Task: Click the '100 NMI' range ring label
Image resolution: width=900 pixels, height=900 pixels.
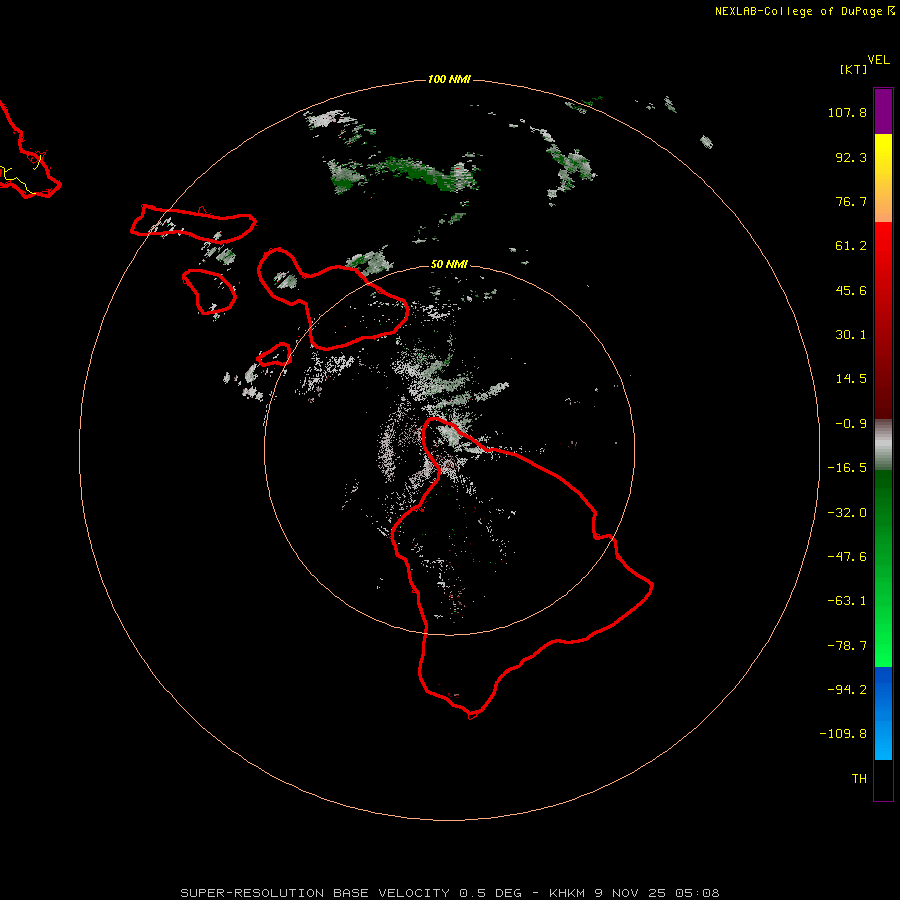Action: pyautogui.click(x=449, y=79)
